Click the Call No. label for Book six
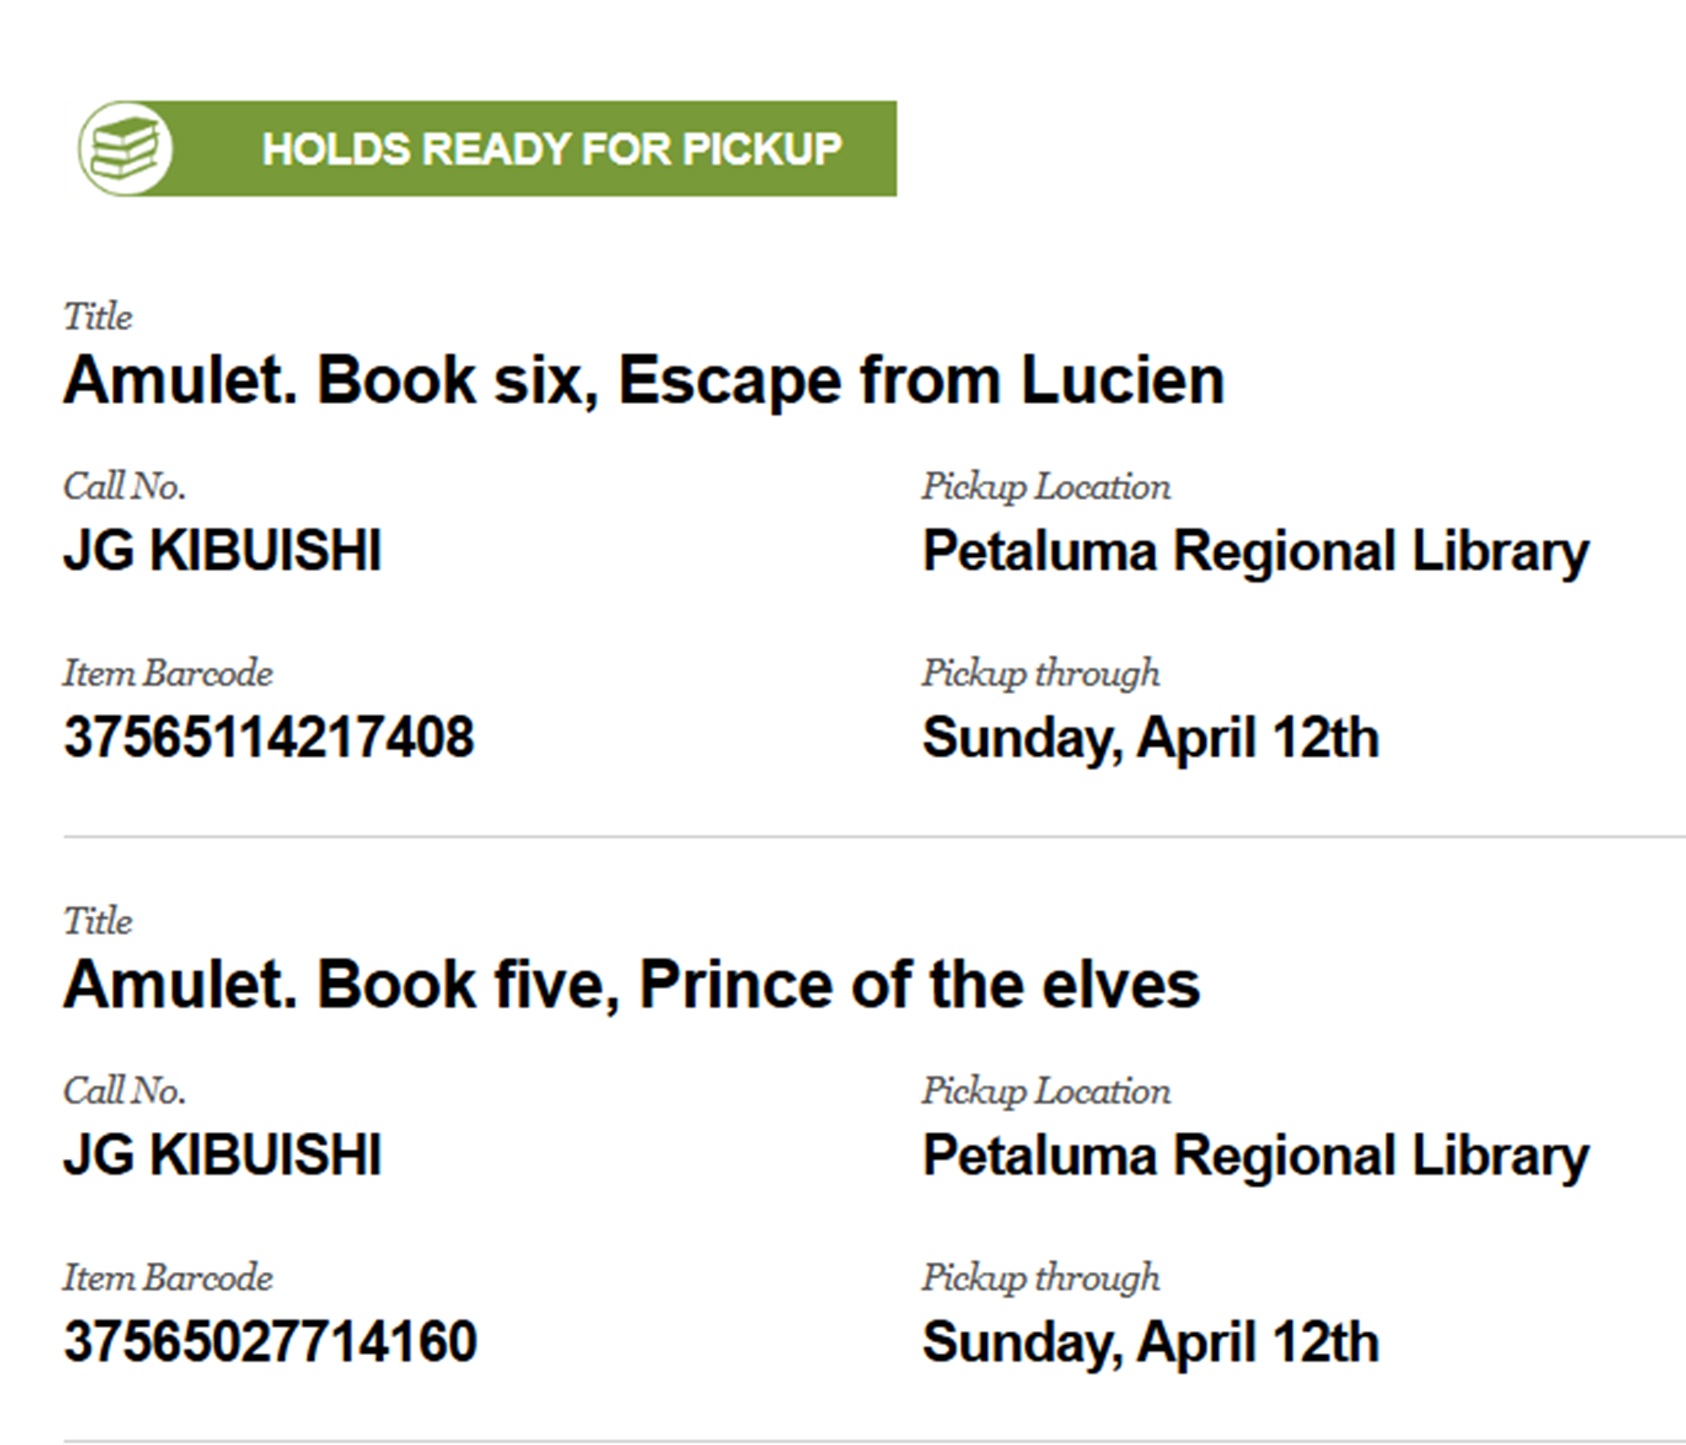The width and height of the screenshot is (1686, 1445). tap(124, 487)
